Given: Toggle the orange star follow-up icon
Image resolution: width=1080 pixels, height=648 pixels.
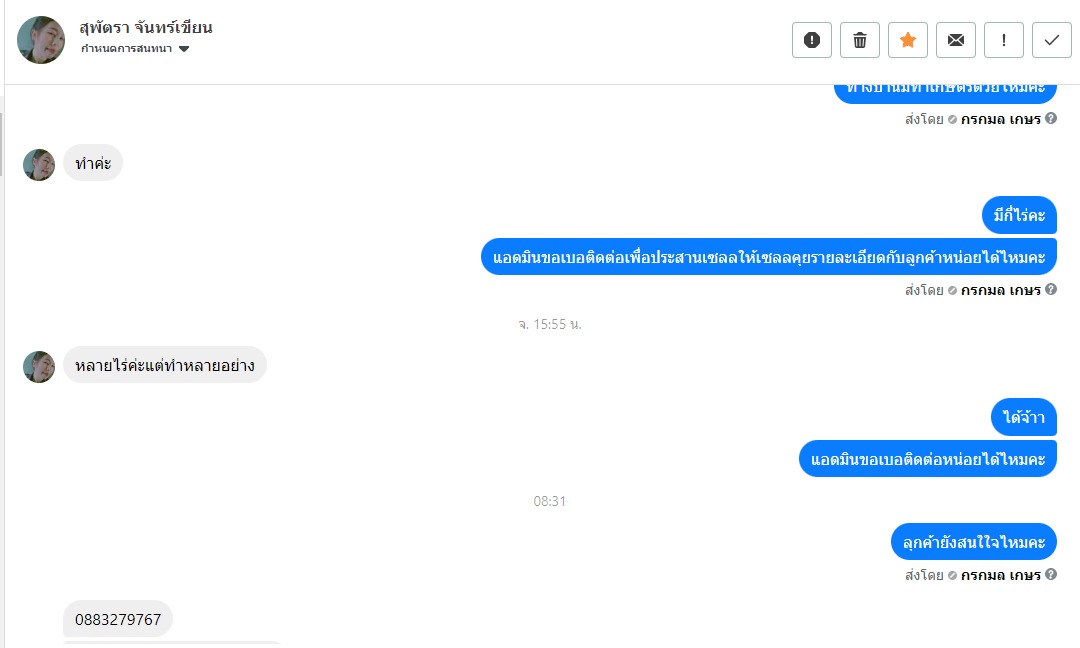Looking at the screenshot, I should pos(908,40).
